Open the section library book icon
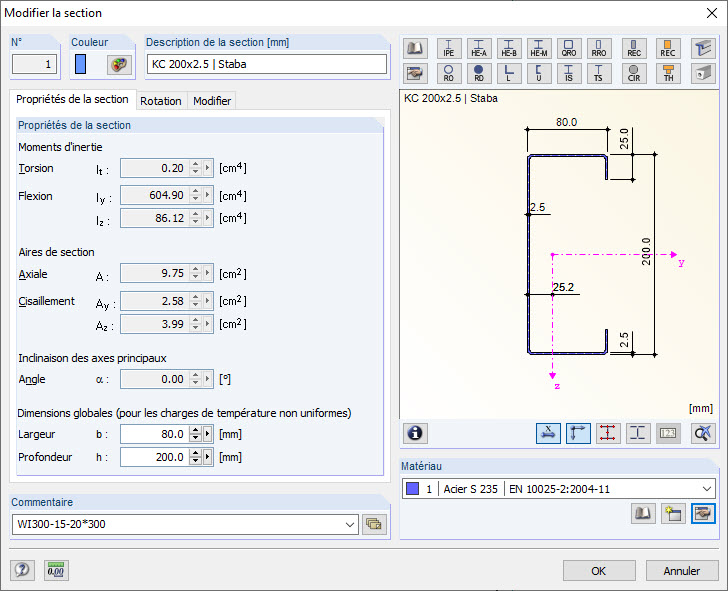Screen dimensions: 728x591 [x=415, y=48]
